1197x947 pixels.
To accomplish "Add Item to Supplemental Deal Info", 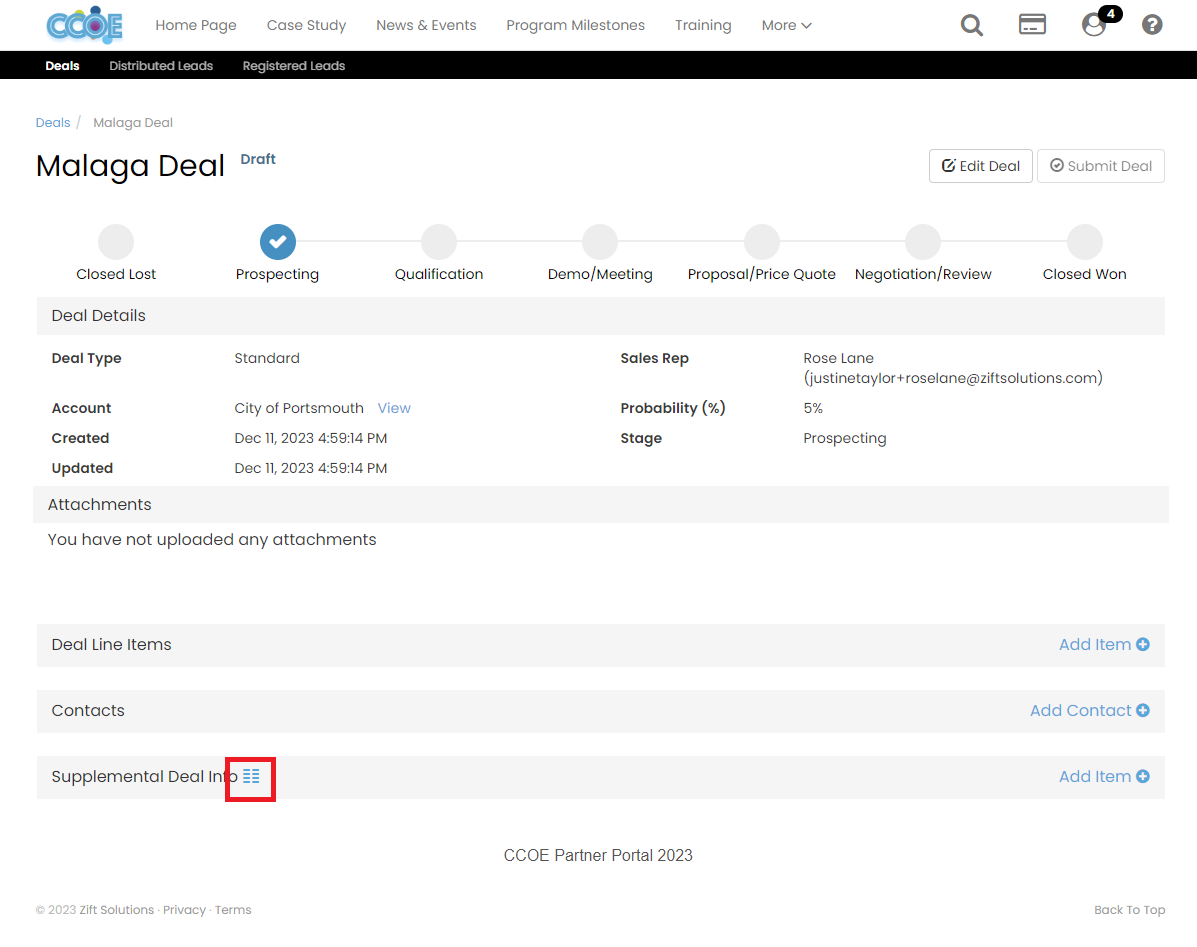I will click(1104, 776).
